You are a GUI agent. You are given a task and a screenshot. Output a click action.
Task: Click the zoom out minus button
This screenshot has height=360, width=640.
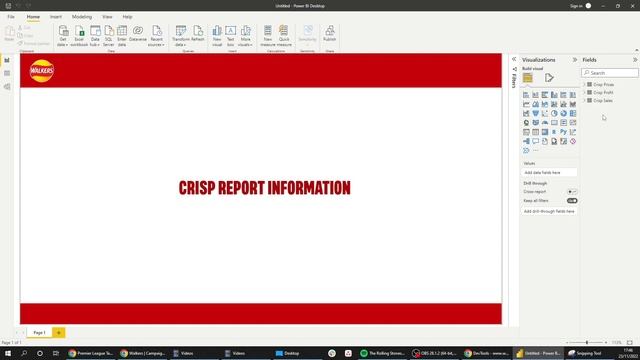pos(567,342)
